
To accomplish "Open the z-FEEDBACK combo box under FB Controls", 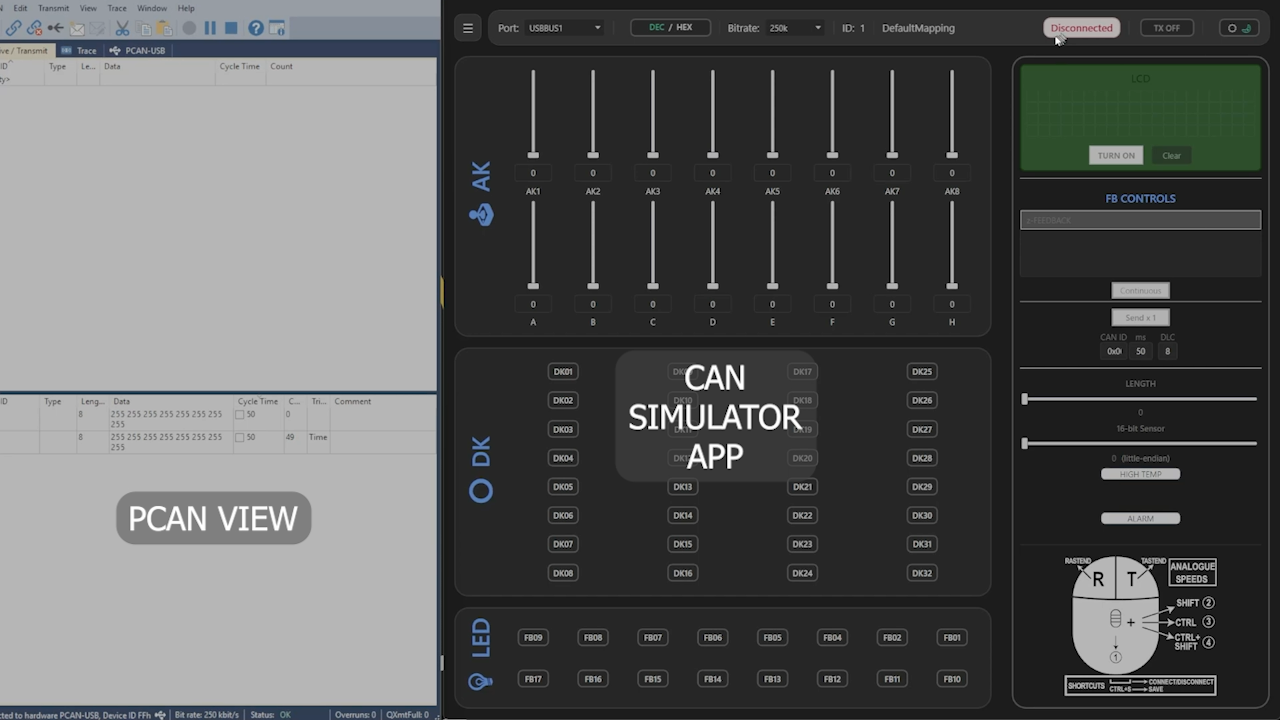I will pos(1140,220).
